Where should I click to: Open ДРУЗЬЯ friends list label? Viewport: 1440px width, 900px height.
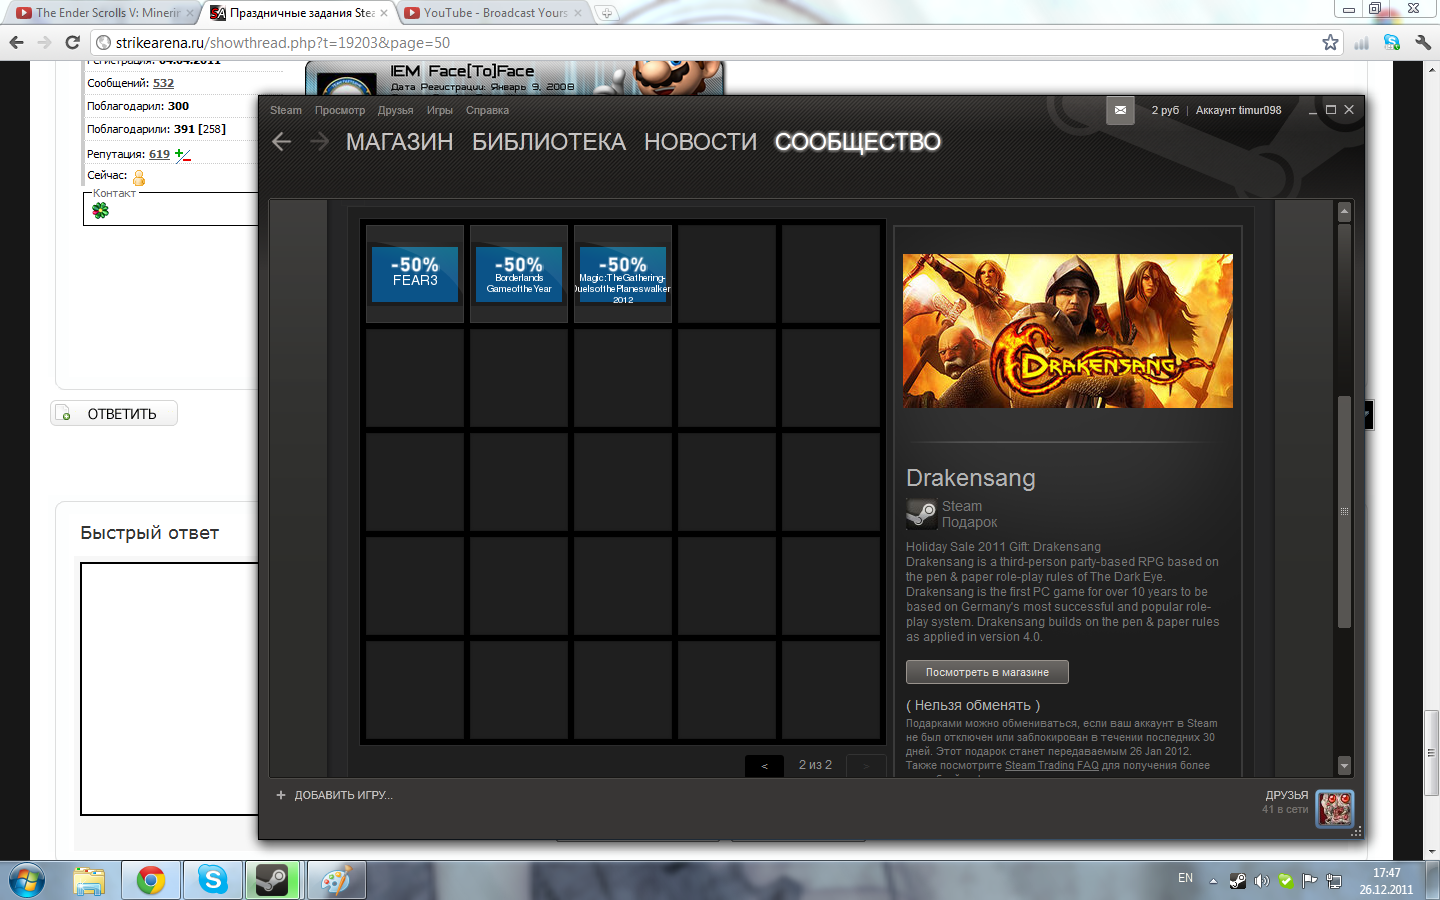click(1286, 795)
